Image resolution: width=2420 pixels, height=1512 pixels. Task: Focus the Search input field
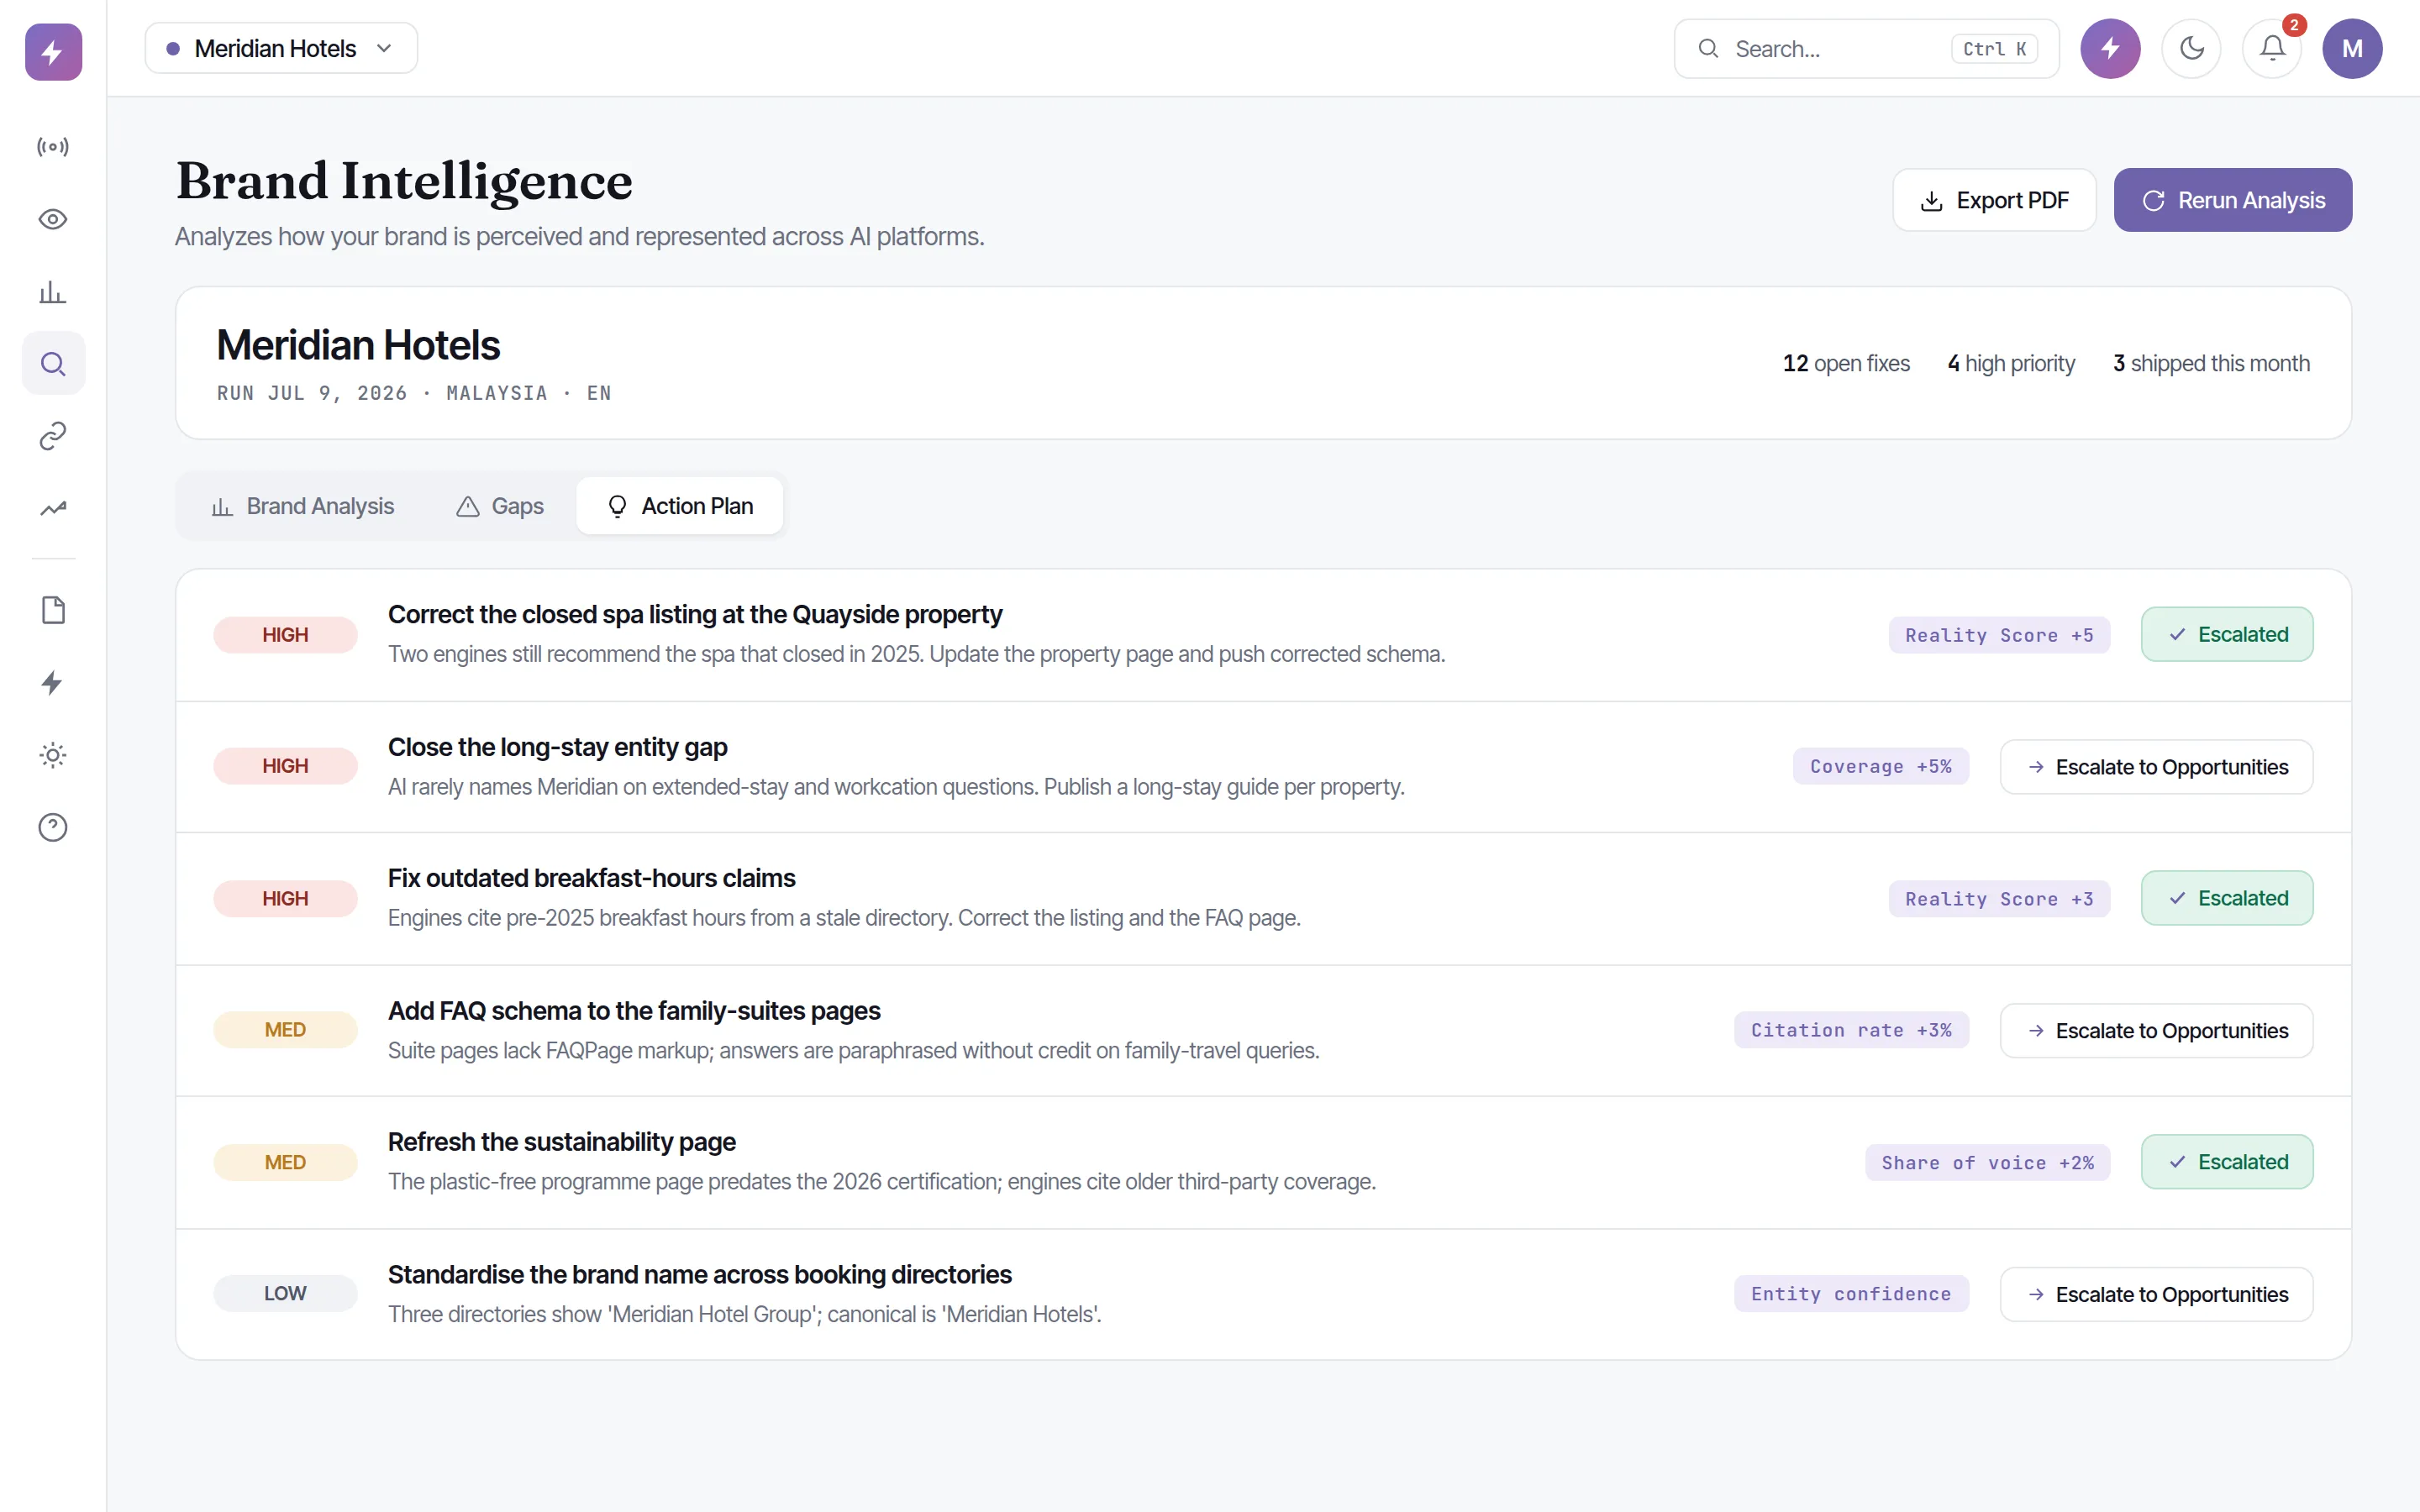click(x=1866, y=48)
